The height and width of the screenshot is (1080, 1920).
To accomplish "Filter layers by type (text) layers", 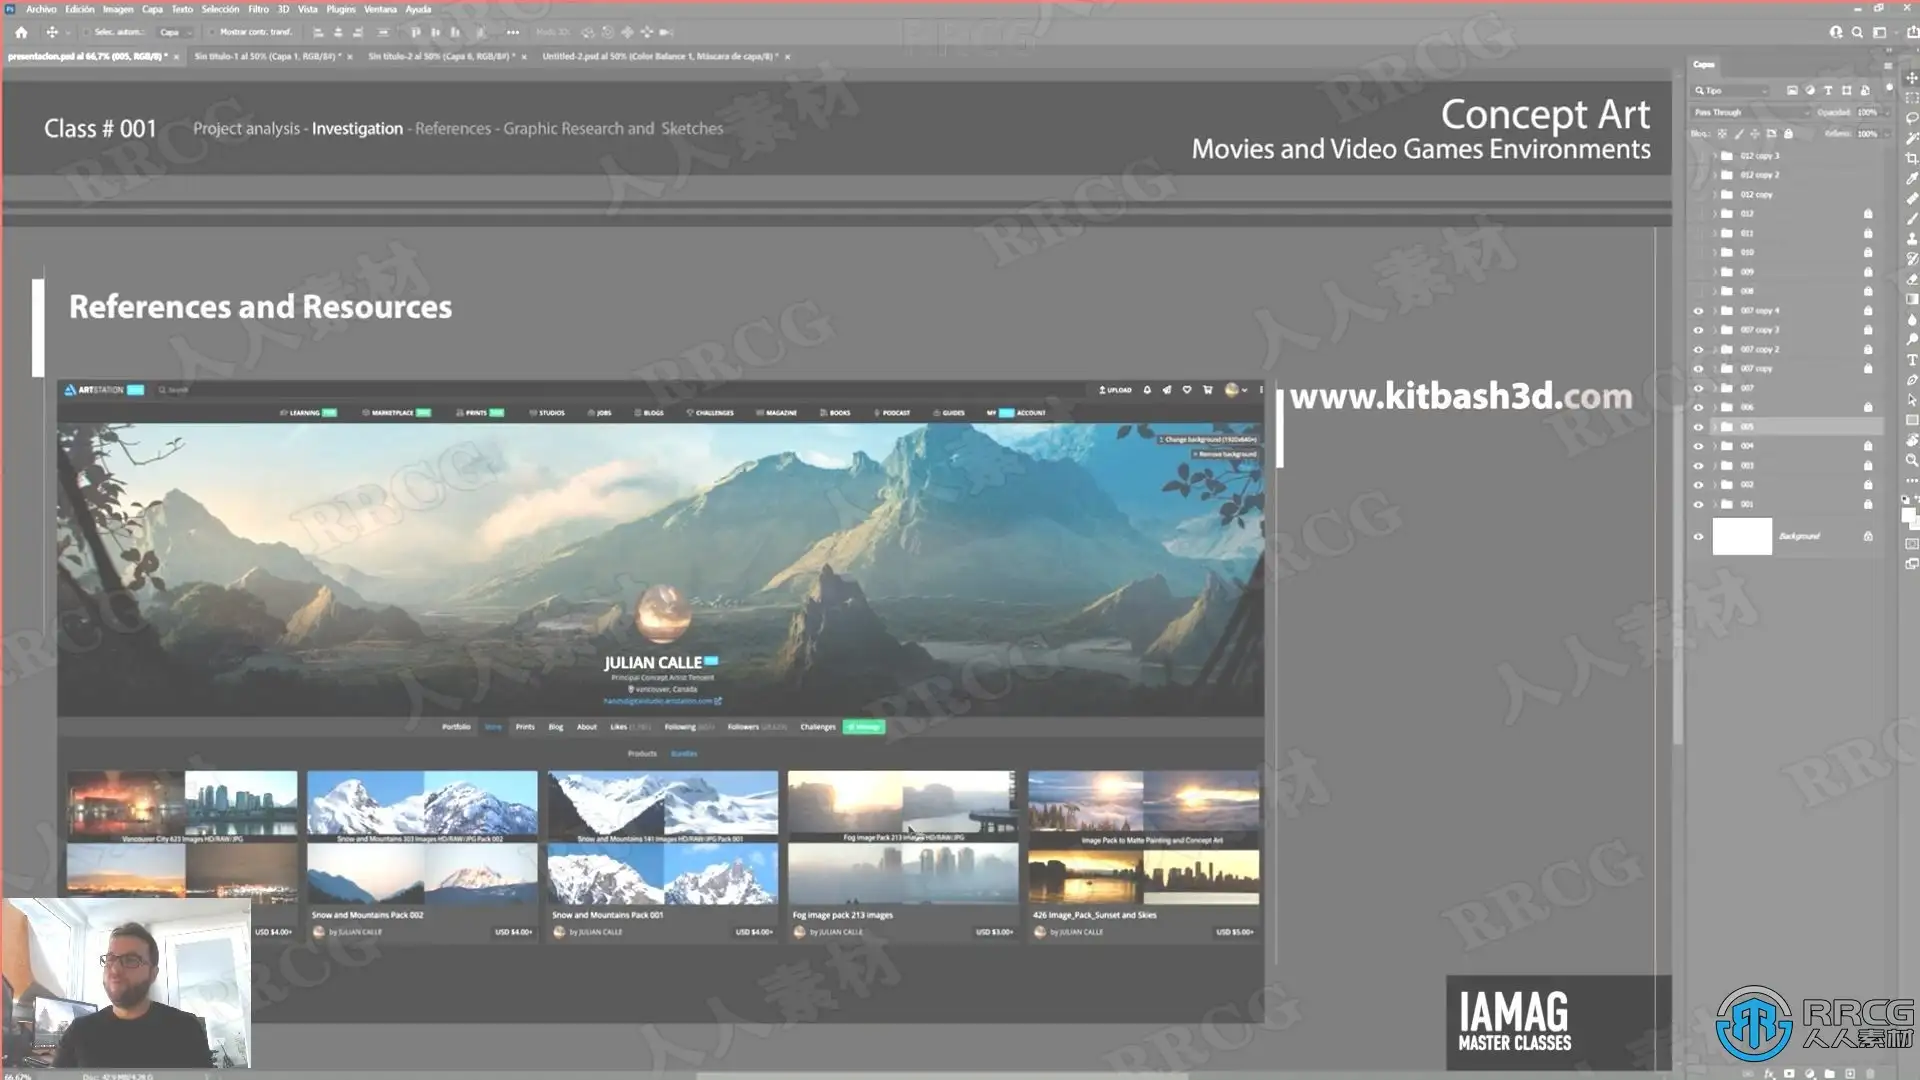I will click(1828, 90).
